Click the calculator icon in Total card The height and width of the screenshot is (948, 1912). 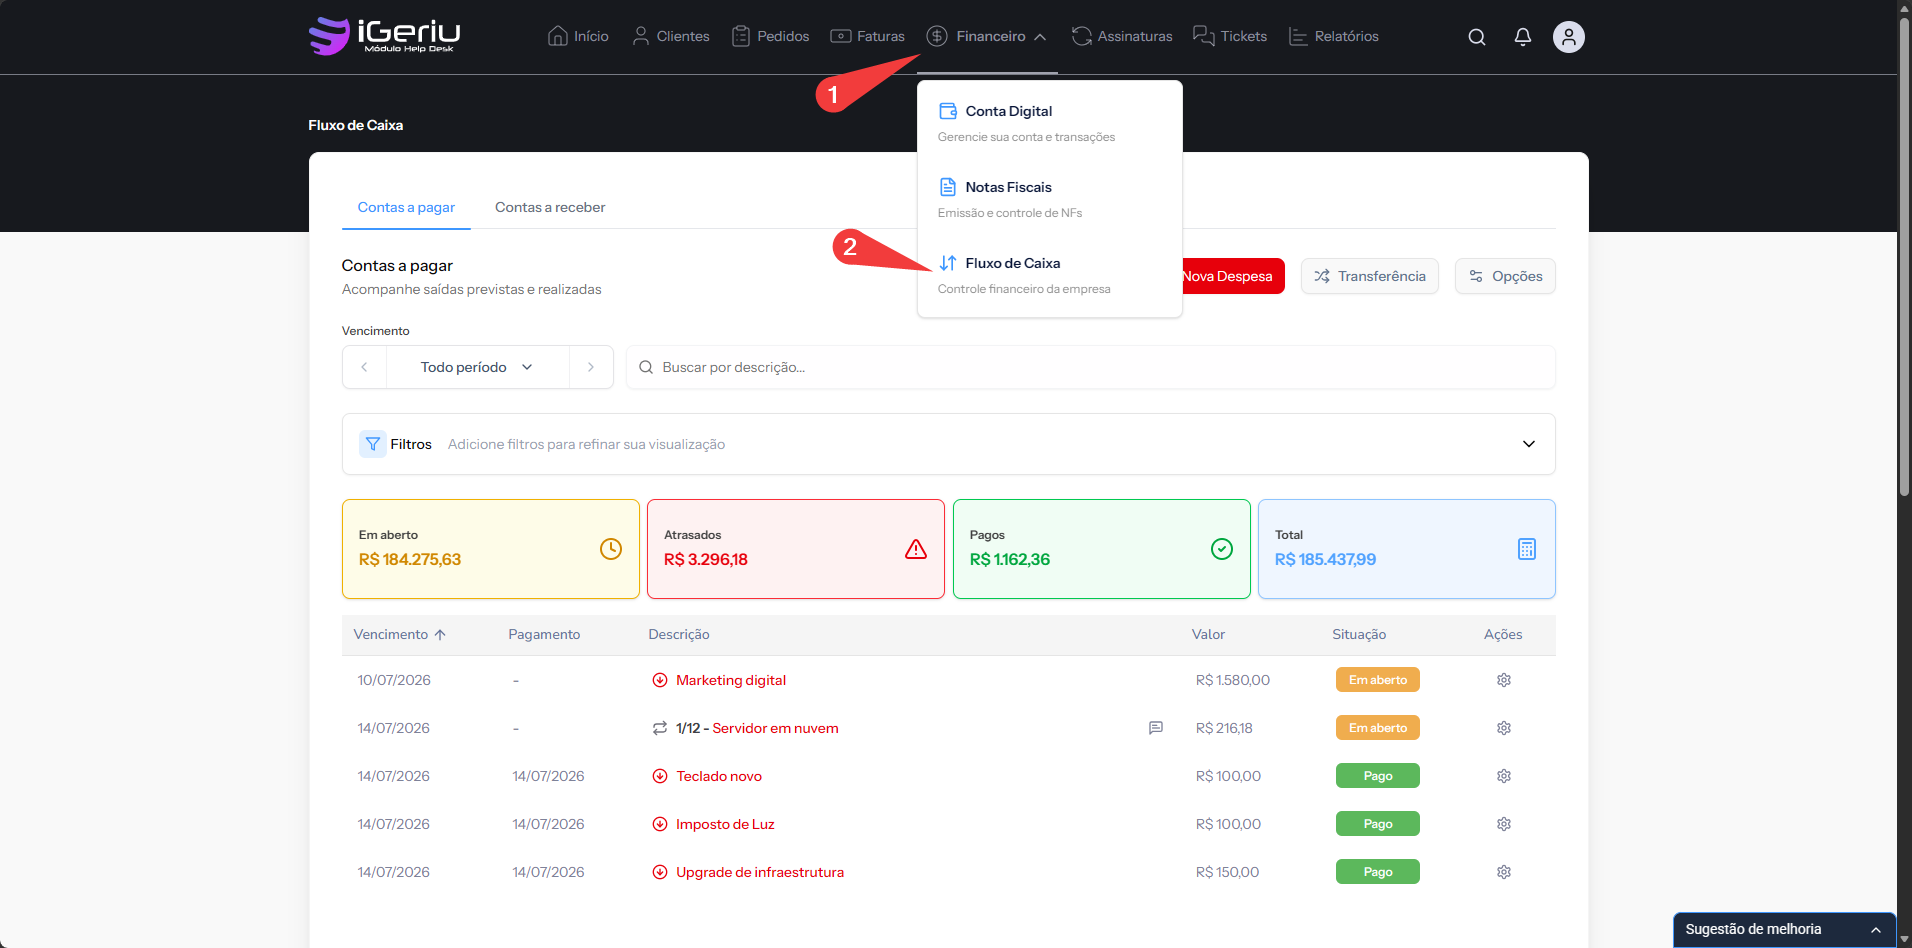pos(1527,549)
